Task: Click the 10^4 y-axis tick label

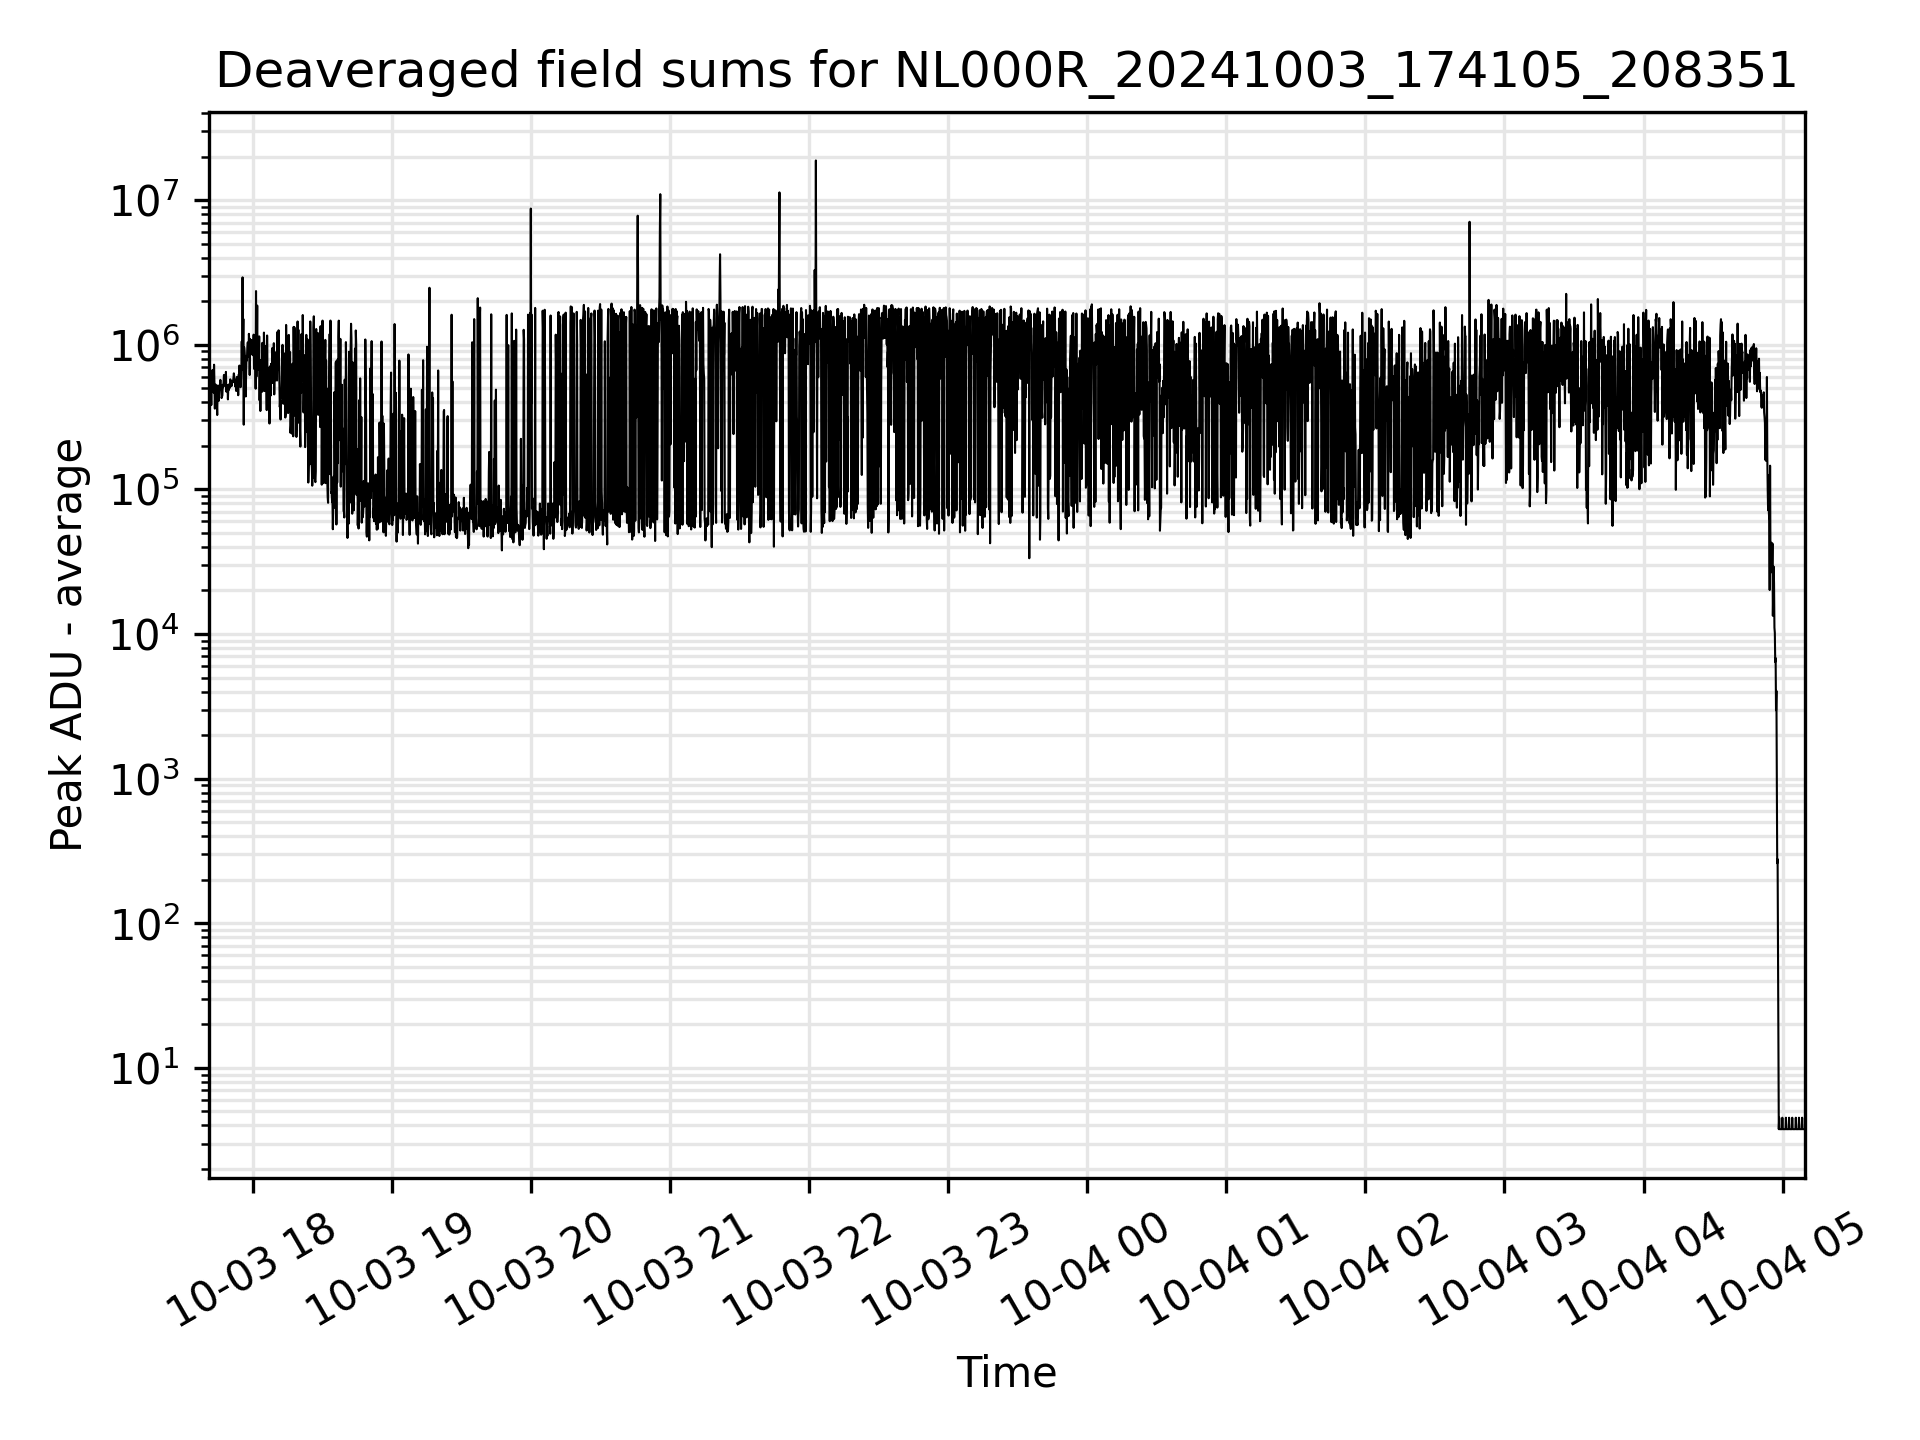Action: point(144,634)
